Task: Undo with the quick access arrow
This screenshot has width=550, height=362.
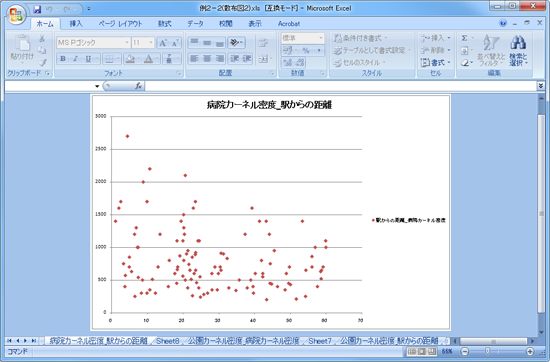Action: [49, 9]
